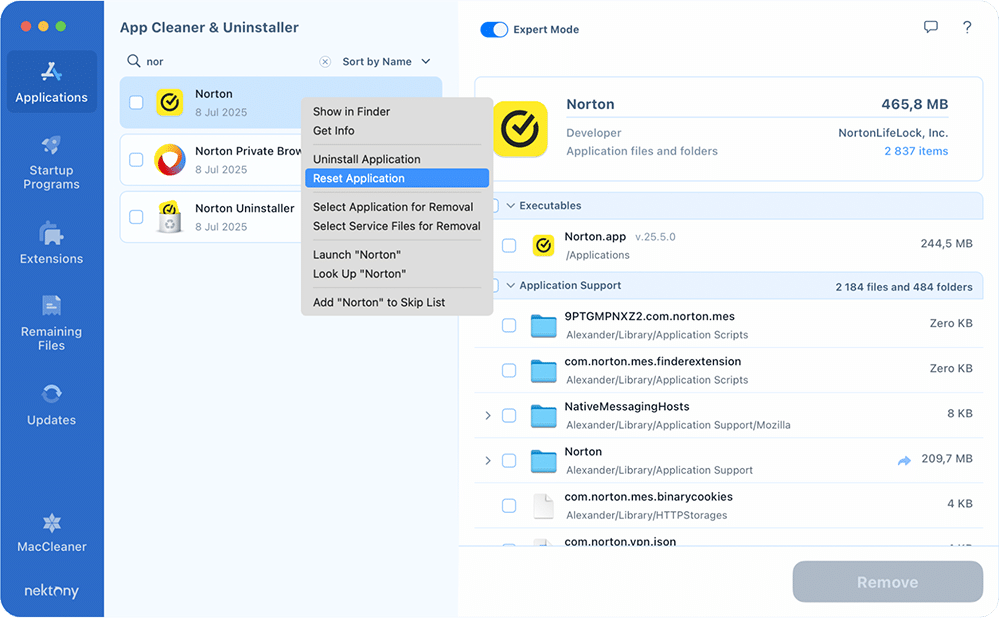The image size is (999, 618).
Task: Open MacCleaner from the sidebar
Action: click(x=52, y=533)
